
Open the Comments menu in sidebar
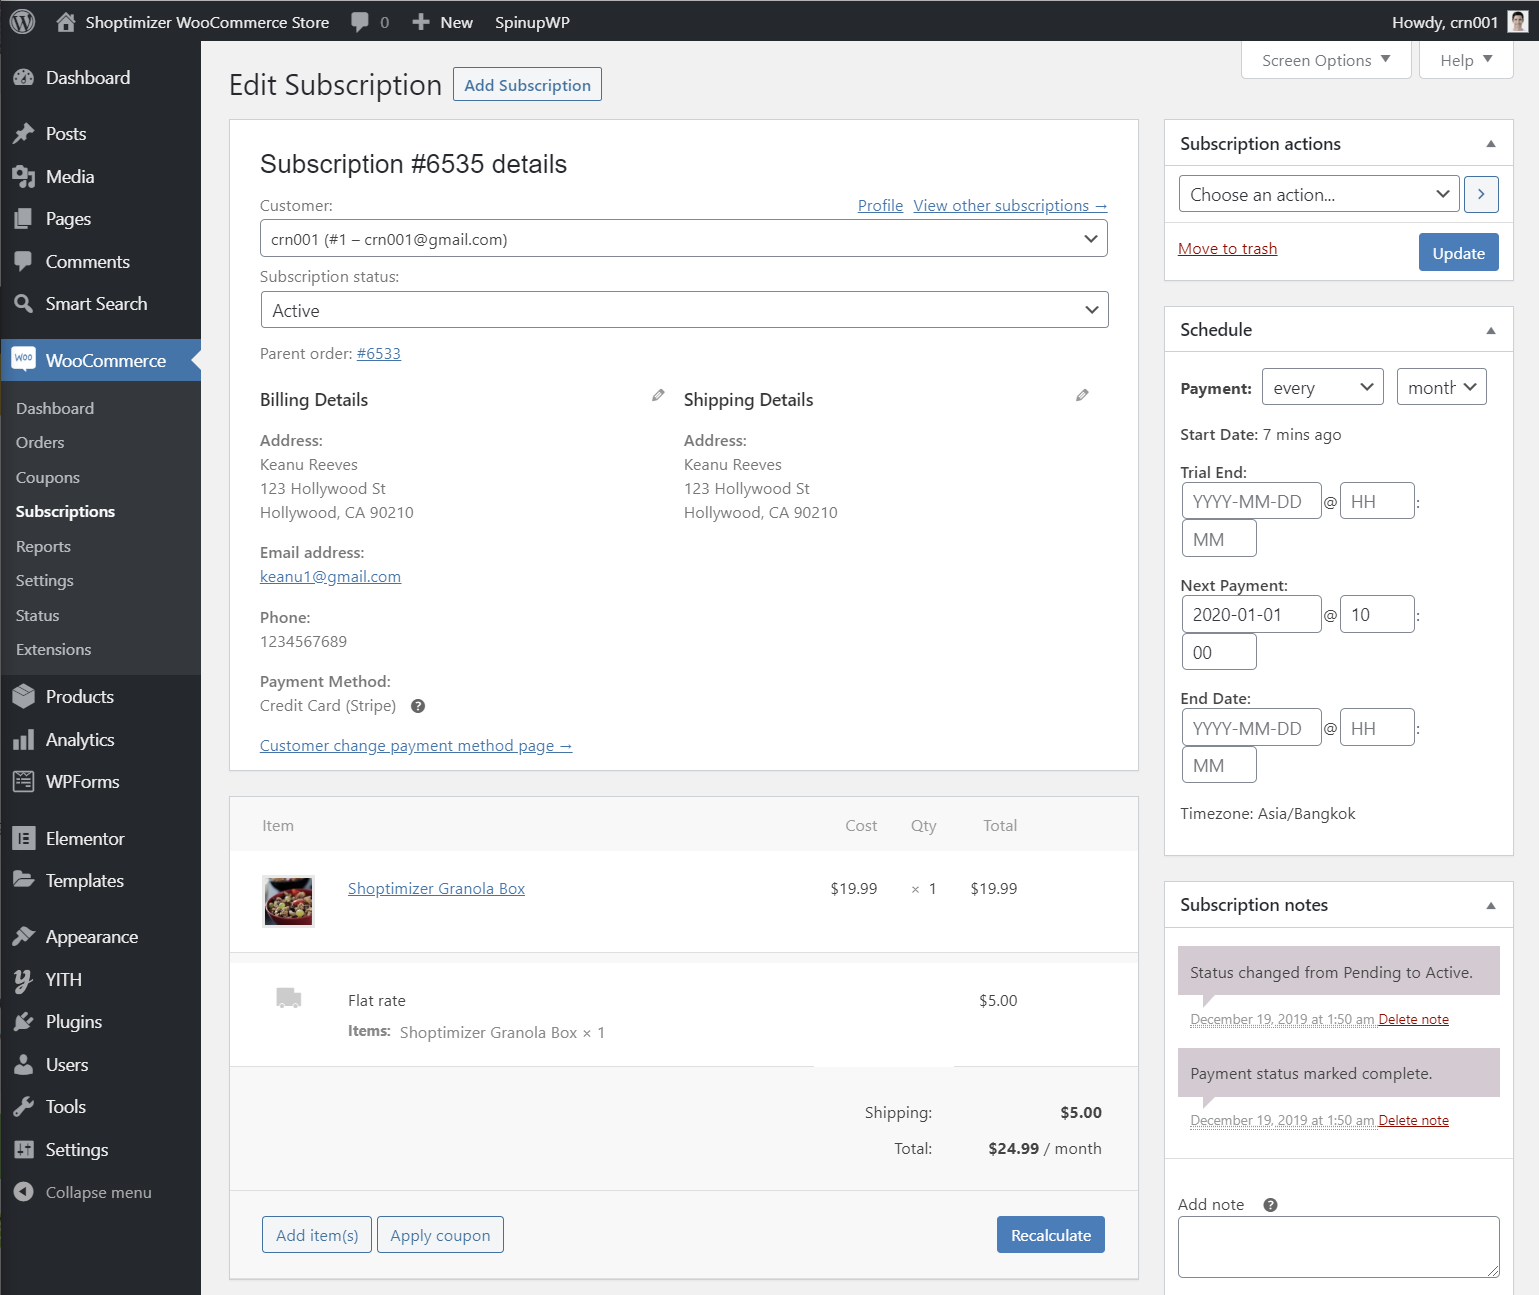point(88,262)
